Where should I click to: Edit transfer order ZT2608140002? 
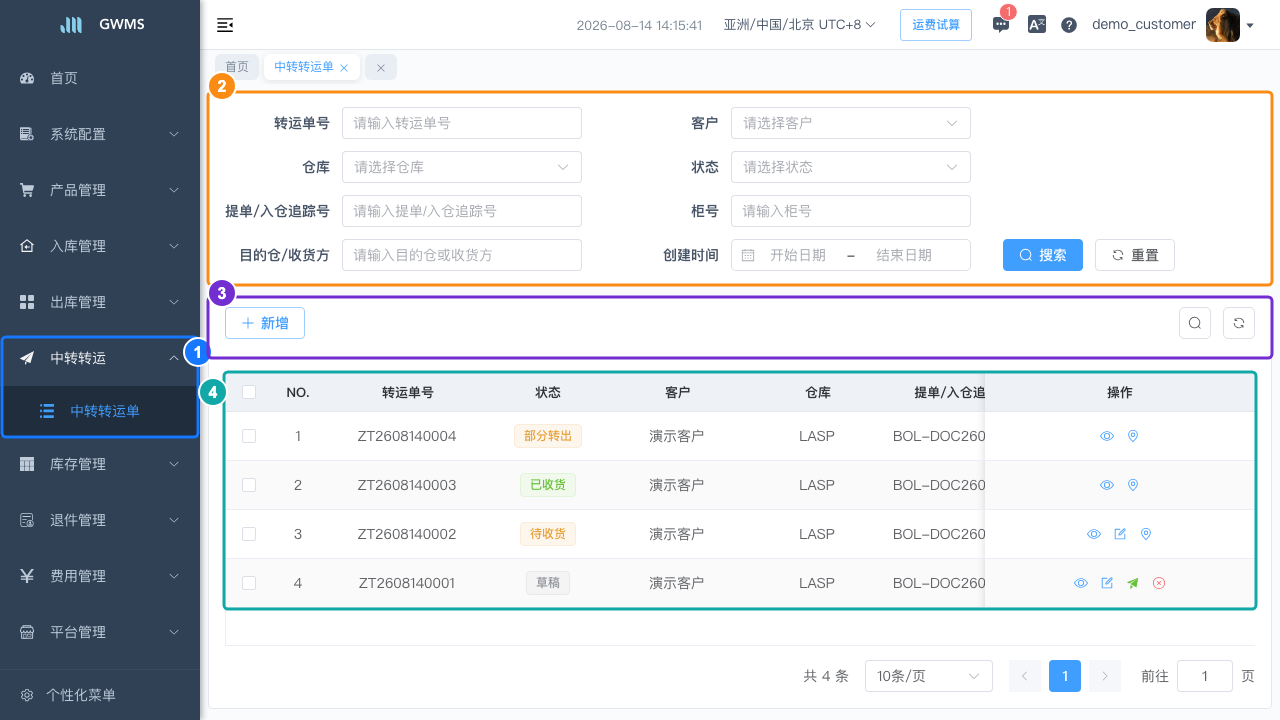pos(1120,534)
